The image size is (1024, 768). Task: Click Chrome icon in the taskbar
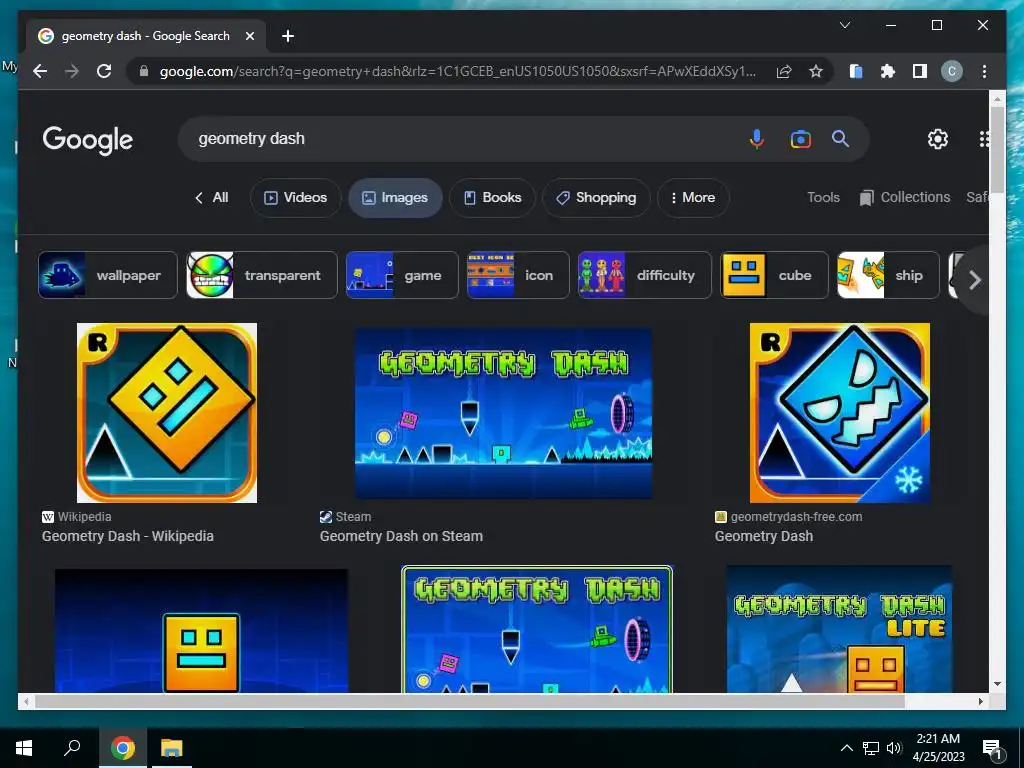pyautogui.click(x=122, y=748)
